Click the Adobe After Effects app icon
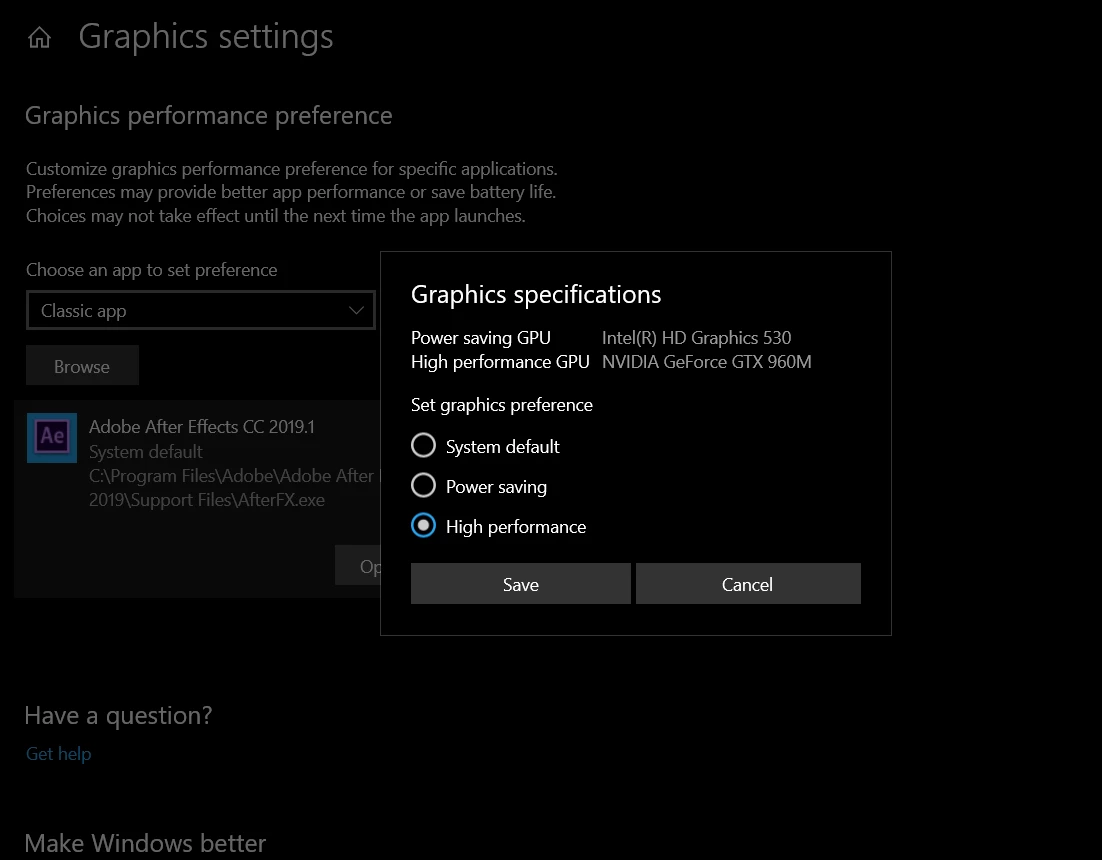Viewport: 1102px width, 860px height. coord(52,438)
